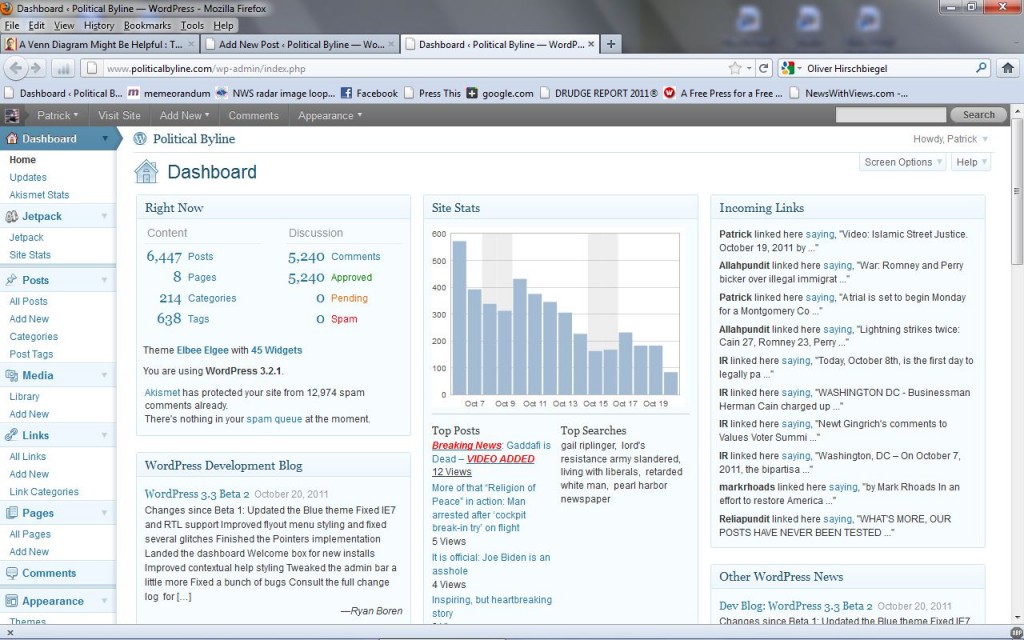Click the Dashboard house icon in sidebar

[x=12, y=138]
